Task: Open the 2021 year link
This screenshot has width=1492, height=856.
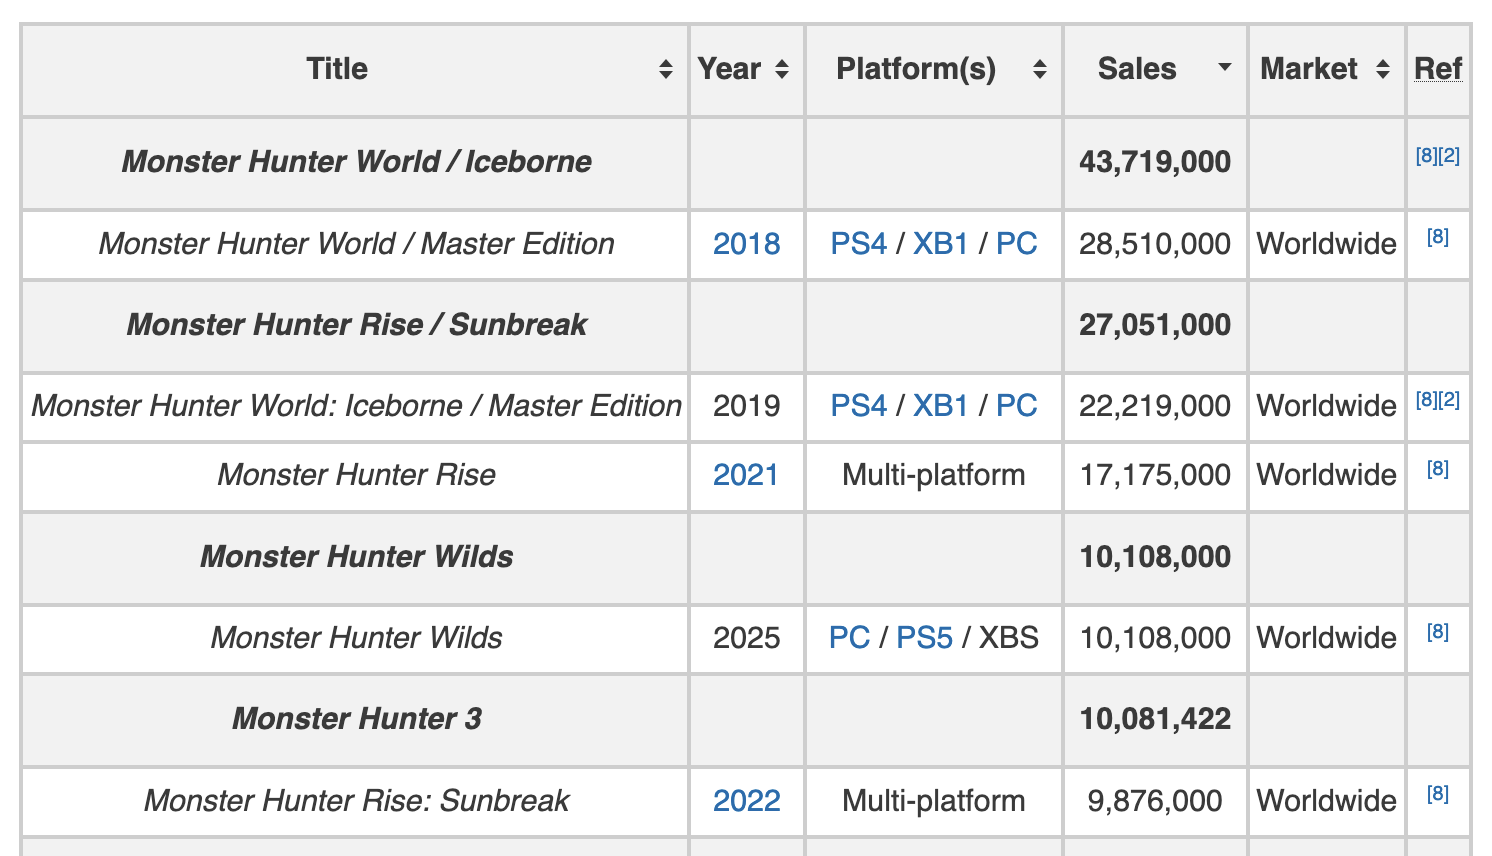Action: pos(746,475)
